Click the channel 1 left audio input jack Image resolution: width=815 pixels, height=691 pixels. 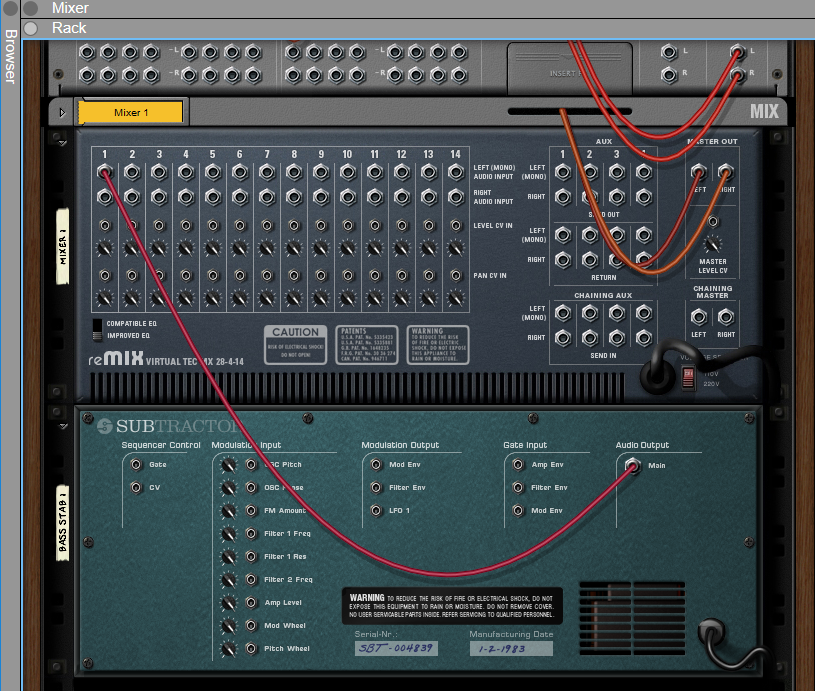point(104,172)
